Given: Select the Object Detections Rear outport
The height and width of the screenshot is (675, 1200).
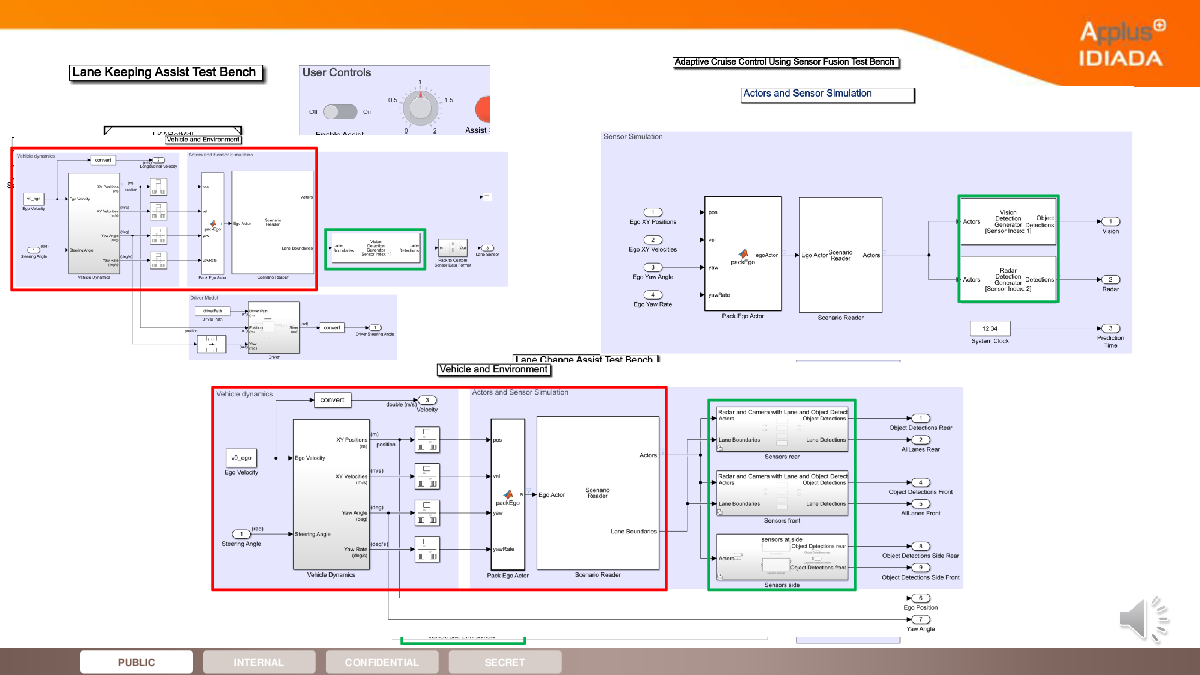Looking at the screenshot, I should pyautogui.click(x=922, y=418).
